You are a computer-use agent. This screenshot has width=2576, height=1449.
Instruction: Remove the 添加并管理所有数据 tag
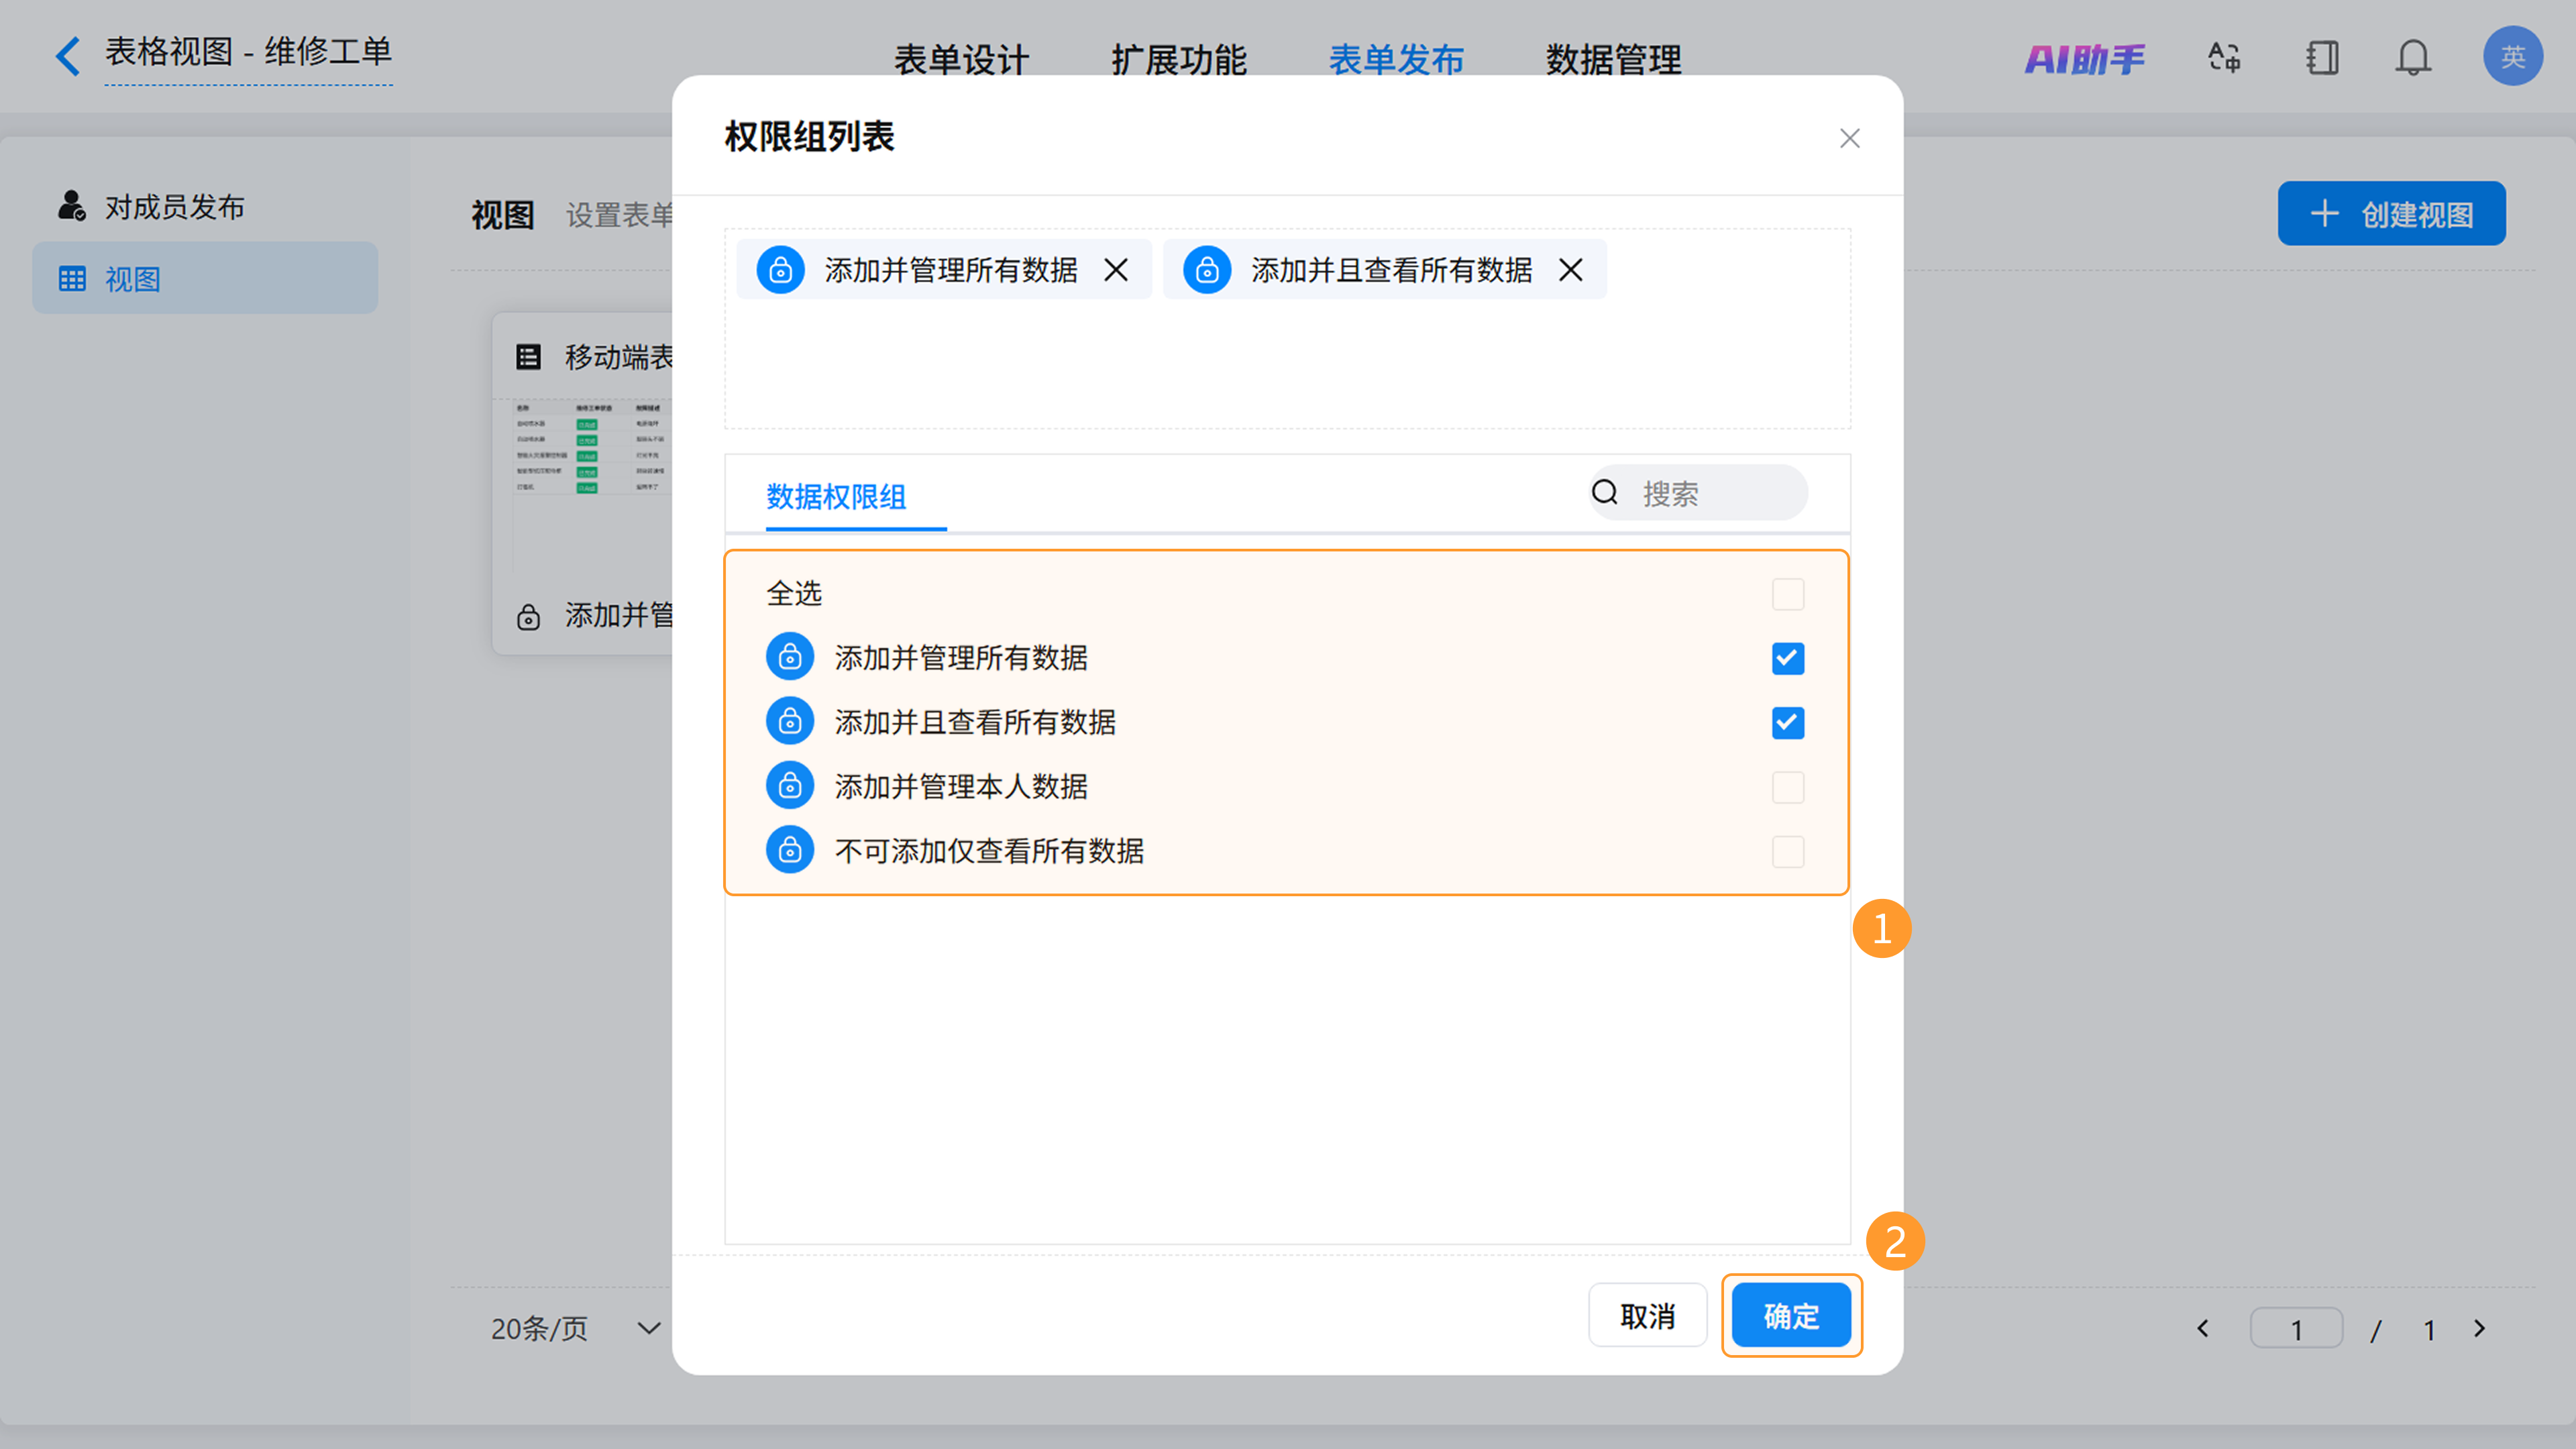[x=1116, y=270]
